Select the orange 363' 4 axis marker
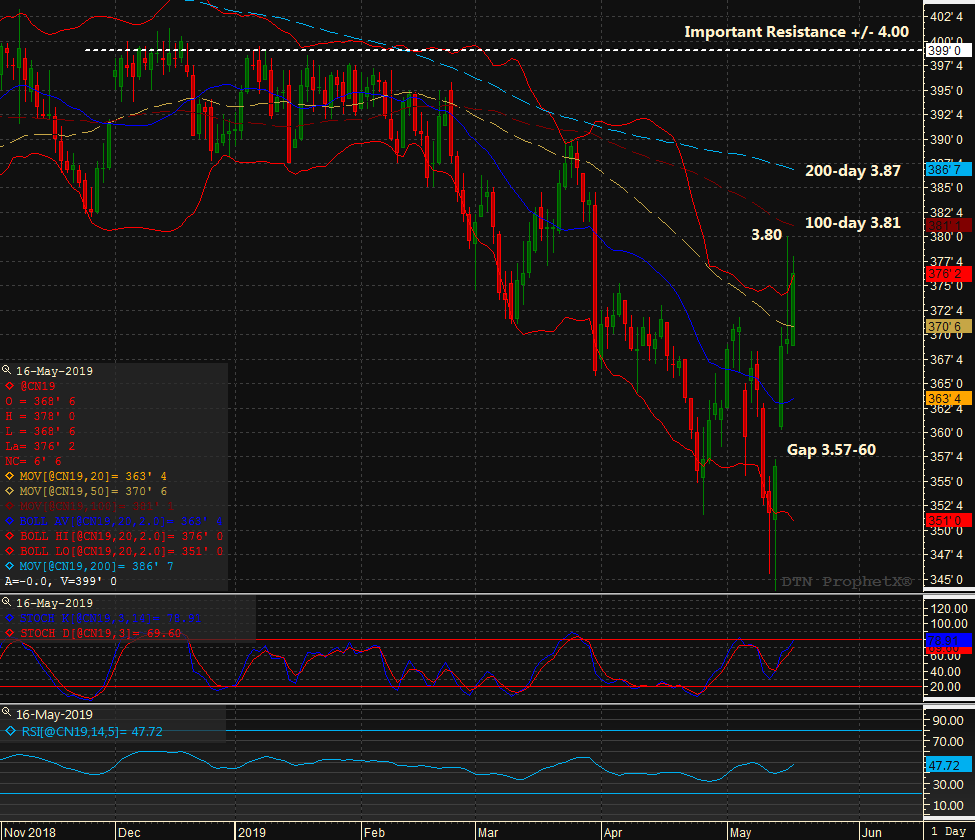Viewport: 975px width, 840px height. (x=948, y=399)
